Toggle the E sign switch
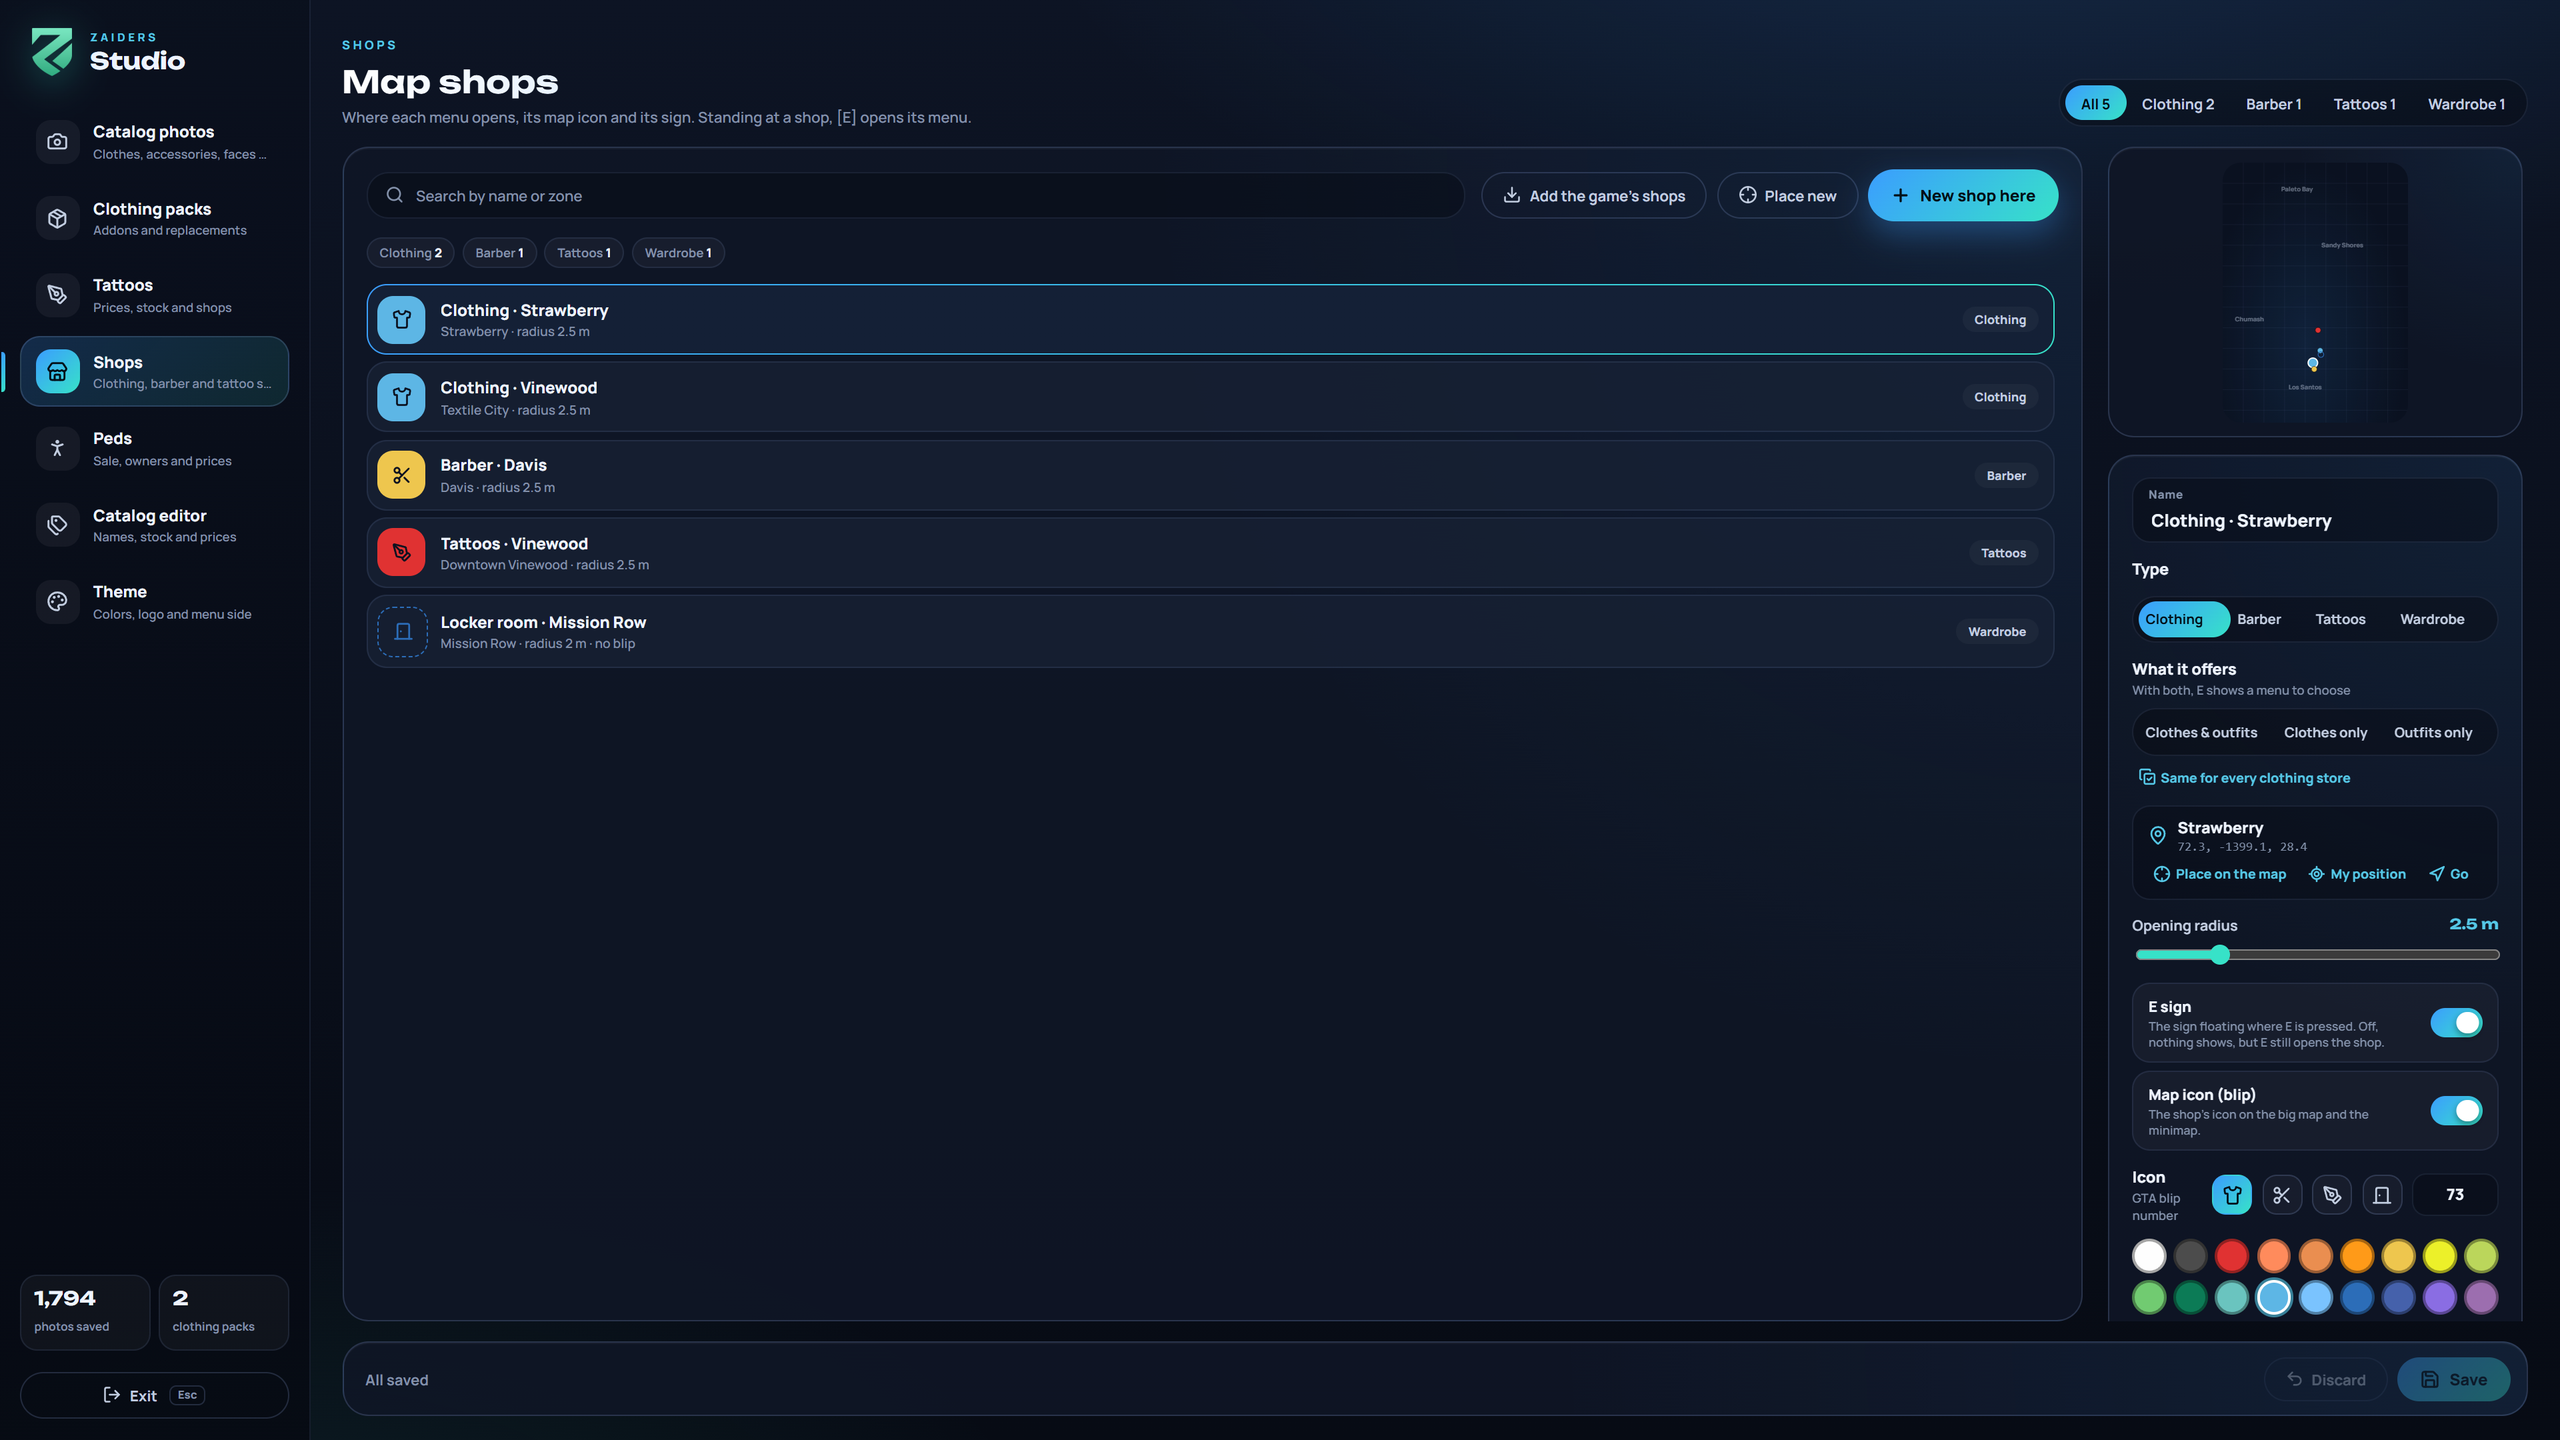The image size is (2560, 1440). point(2456,1023)
